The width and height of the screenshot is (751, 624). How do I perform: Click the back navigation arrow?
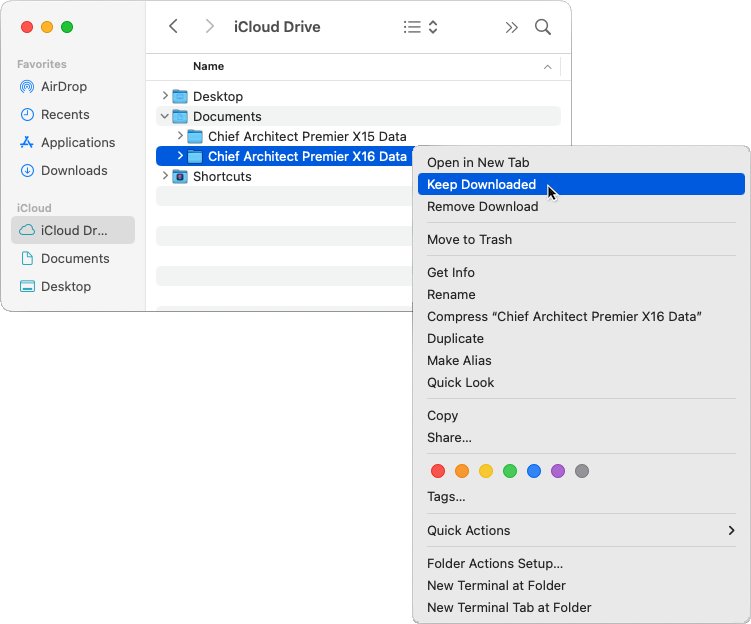[x=173, y=26]
